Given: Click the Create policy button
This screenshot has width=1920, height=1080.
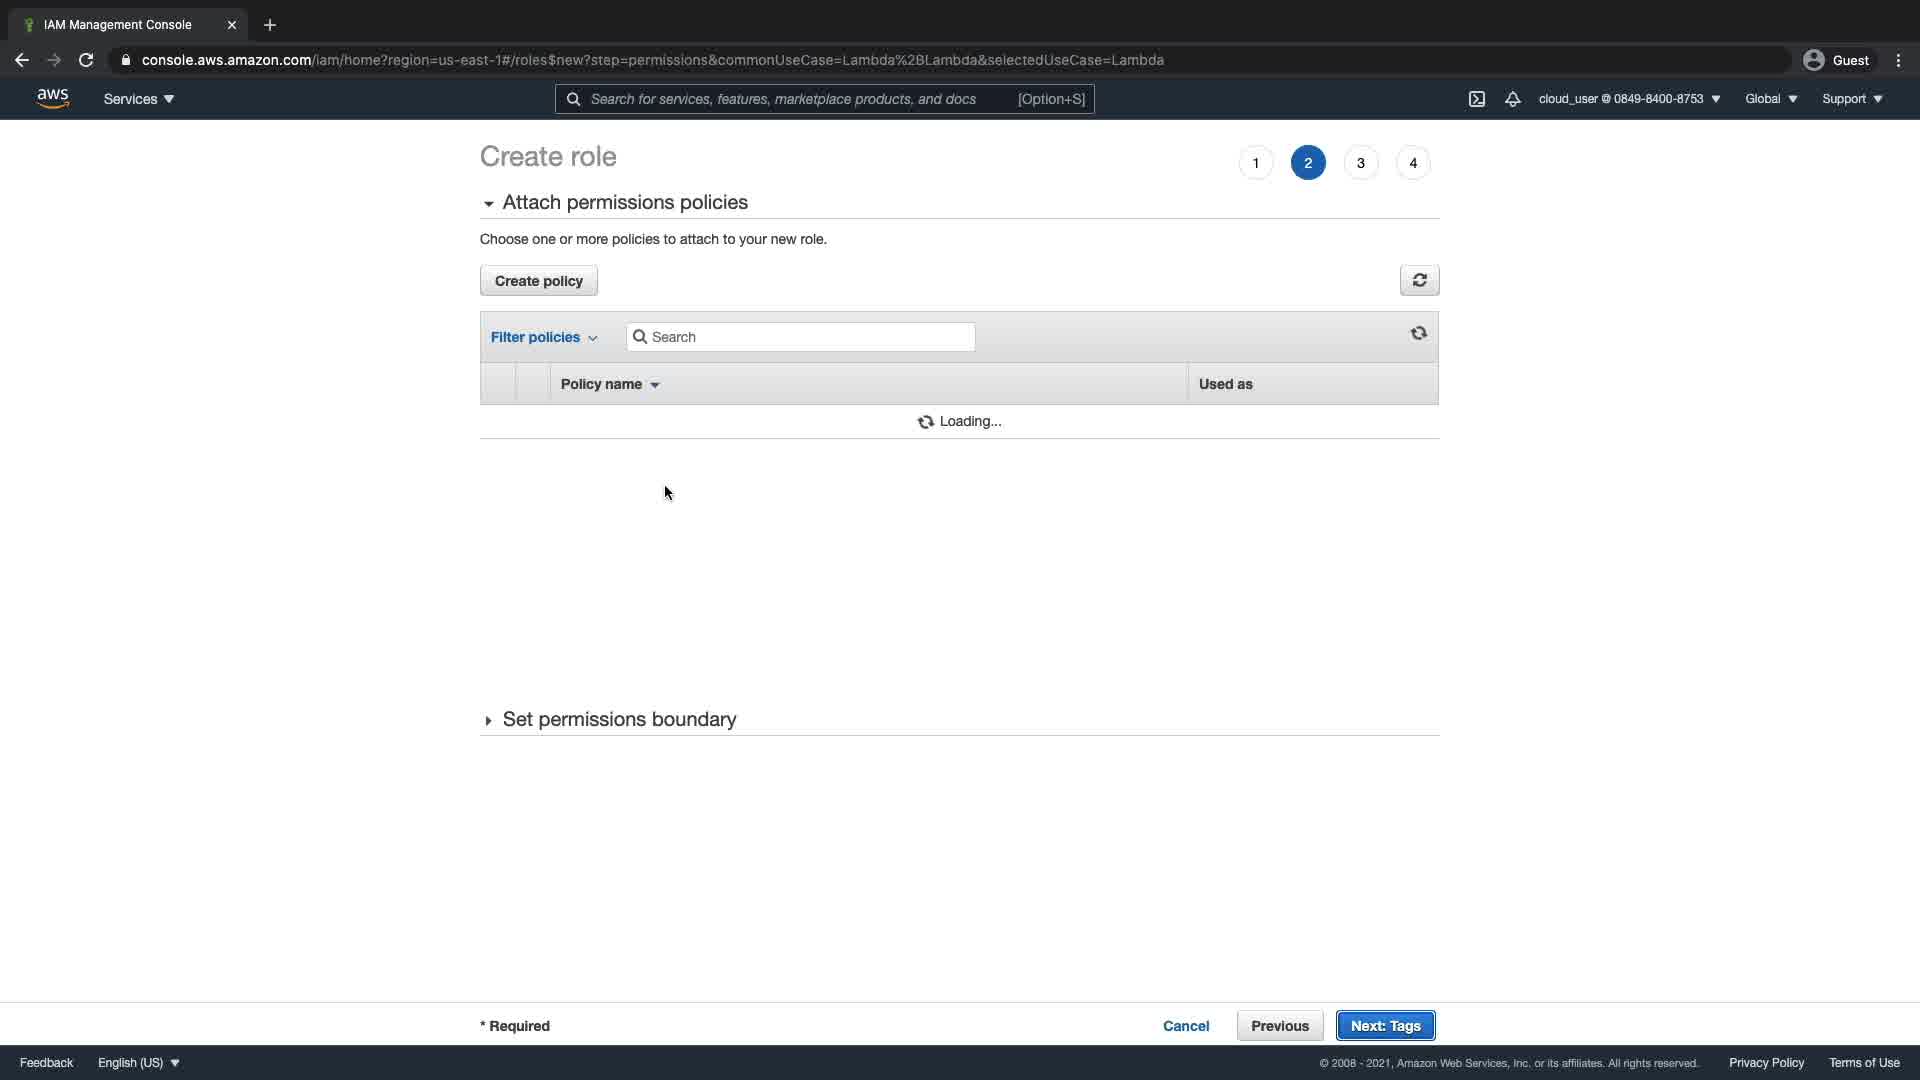Looking at the screenshot, I should [x=538, y=281].
